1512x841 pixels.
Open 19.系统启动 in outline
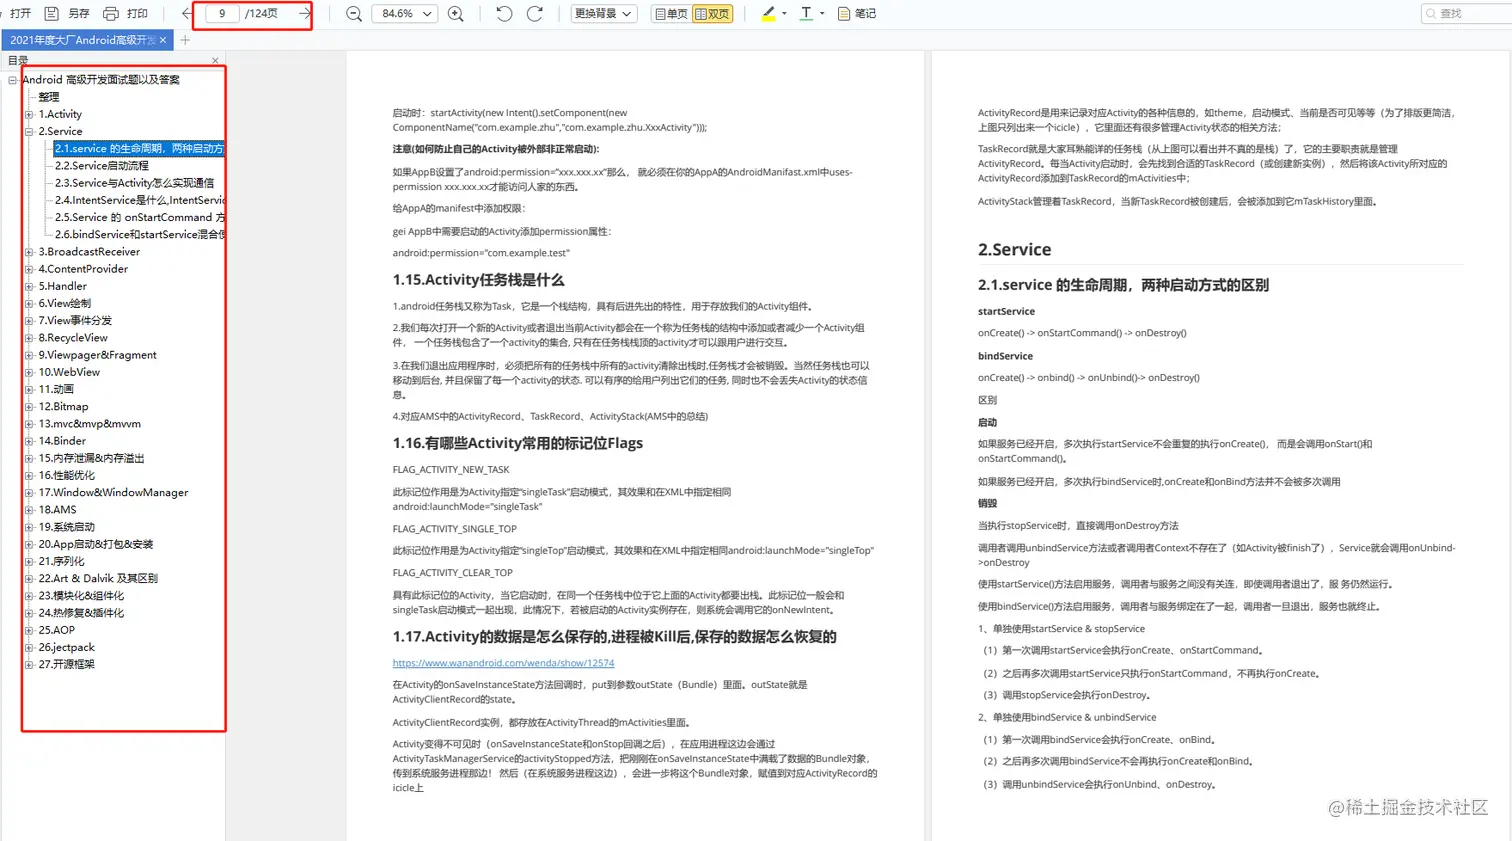(66, 527)
